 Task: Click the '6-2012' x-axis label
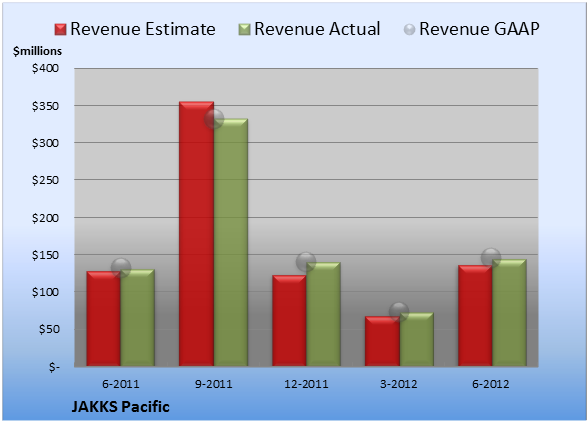coord(491,384)
